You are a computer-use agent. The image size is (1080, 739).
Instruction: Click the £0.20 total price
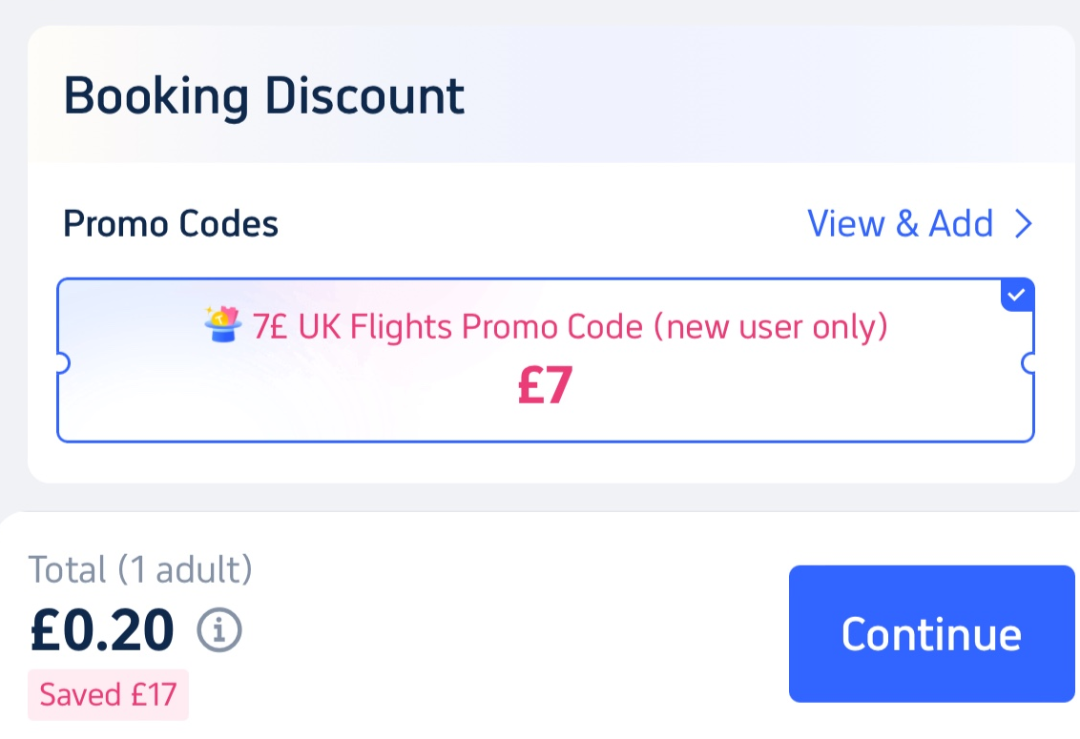point(102,630)
